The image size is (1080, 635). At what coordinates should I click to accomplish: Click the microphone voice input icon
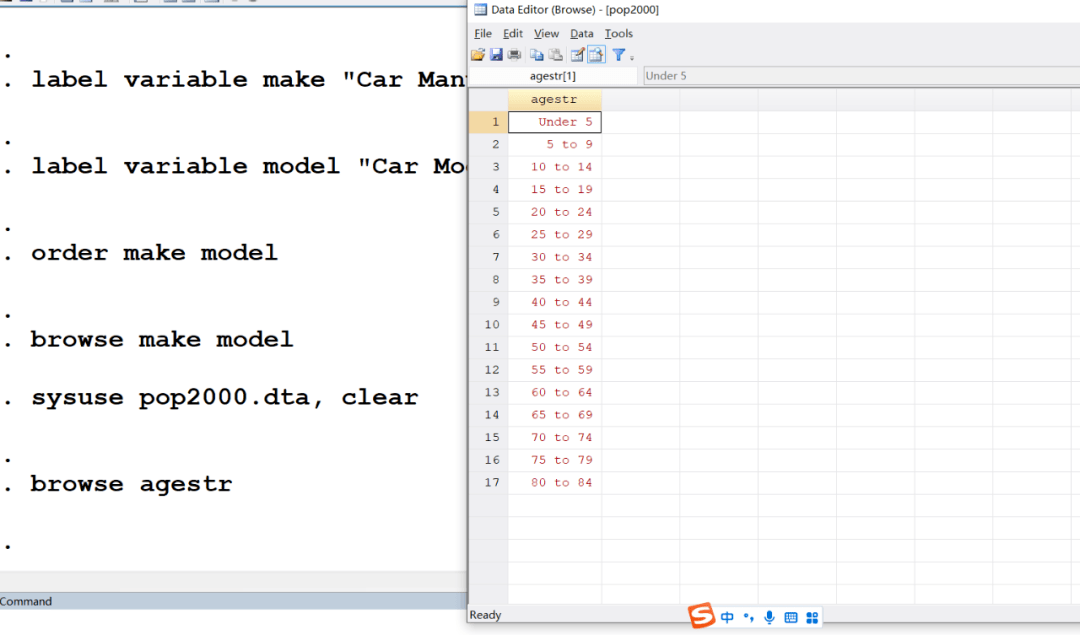click(769, 617)
